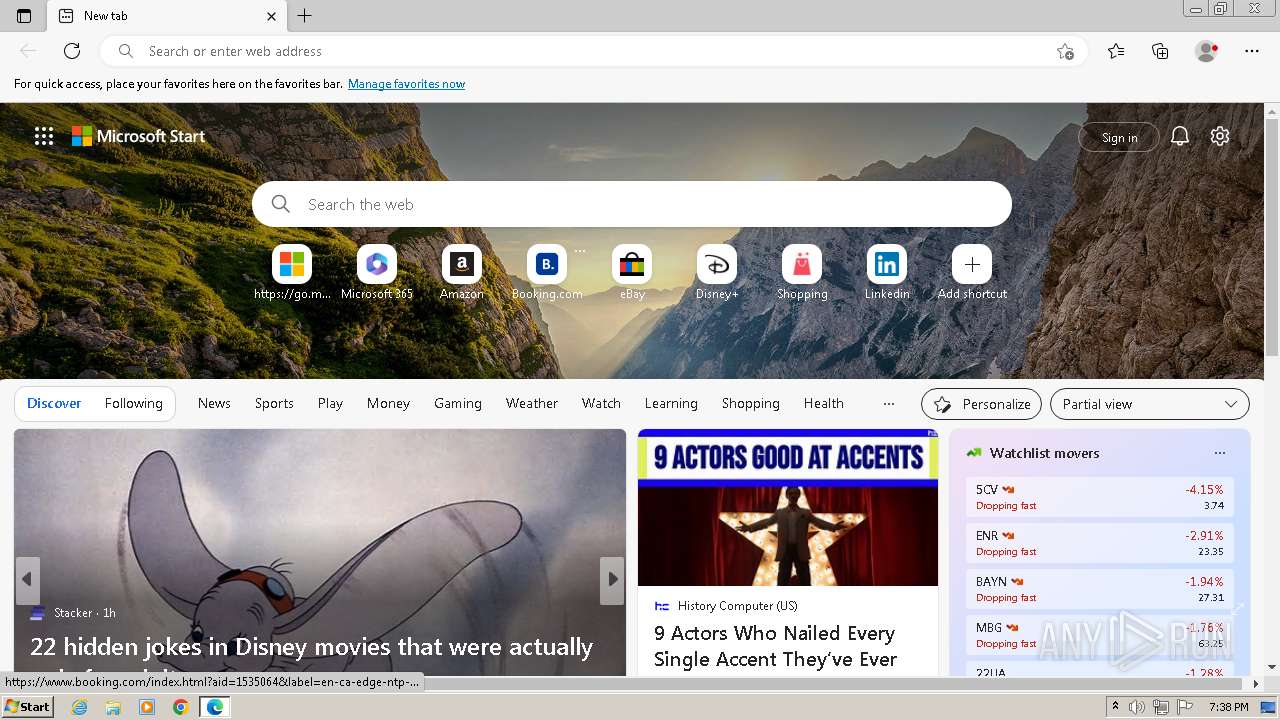The width and height of the screenshot is (1280, 720).
Task: Open a new tab with plus button
Action: [x=305, y=16]
